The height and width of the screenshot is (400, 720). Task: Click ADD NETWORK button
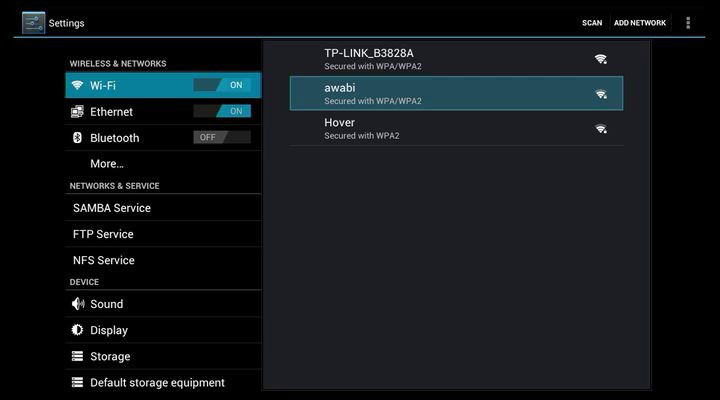point(640,23)
